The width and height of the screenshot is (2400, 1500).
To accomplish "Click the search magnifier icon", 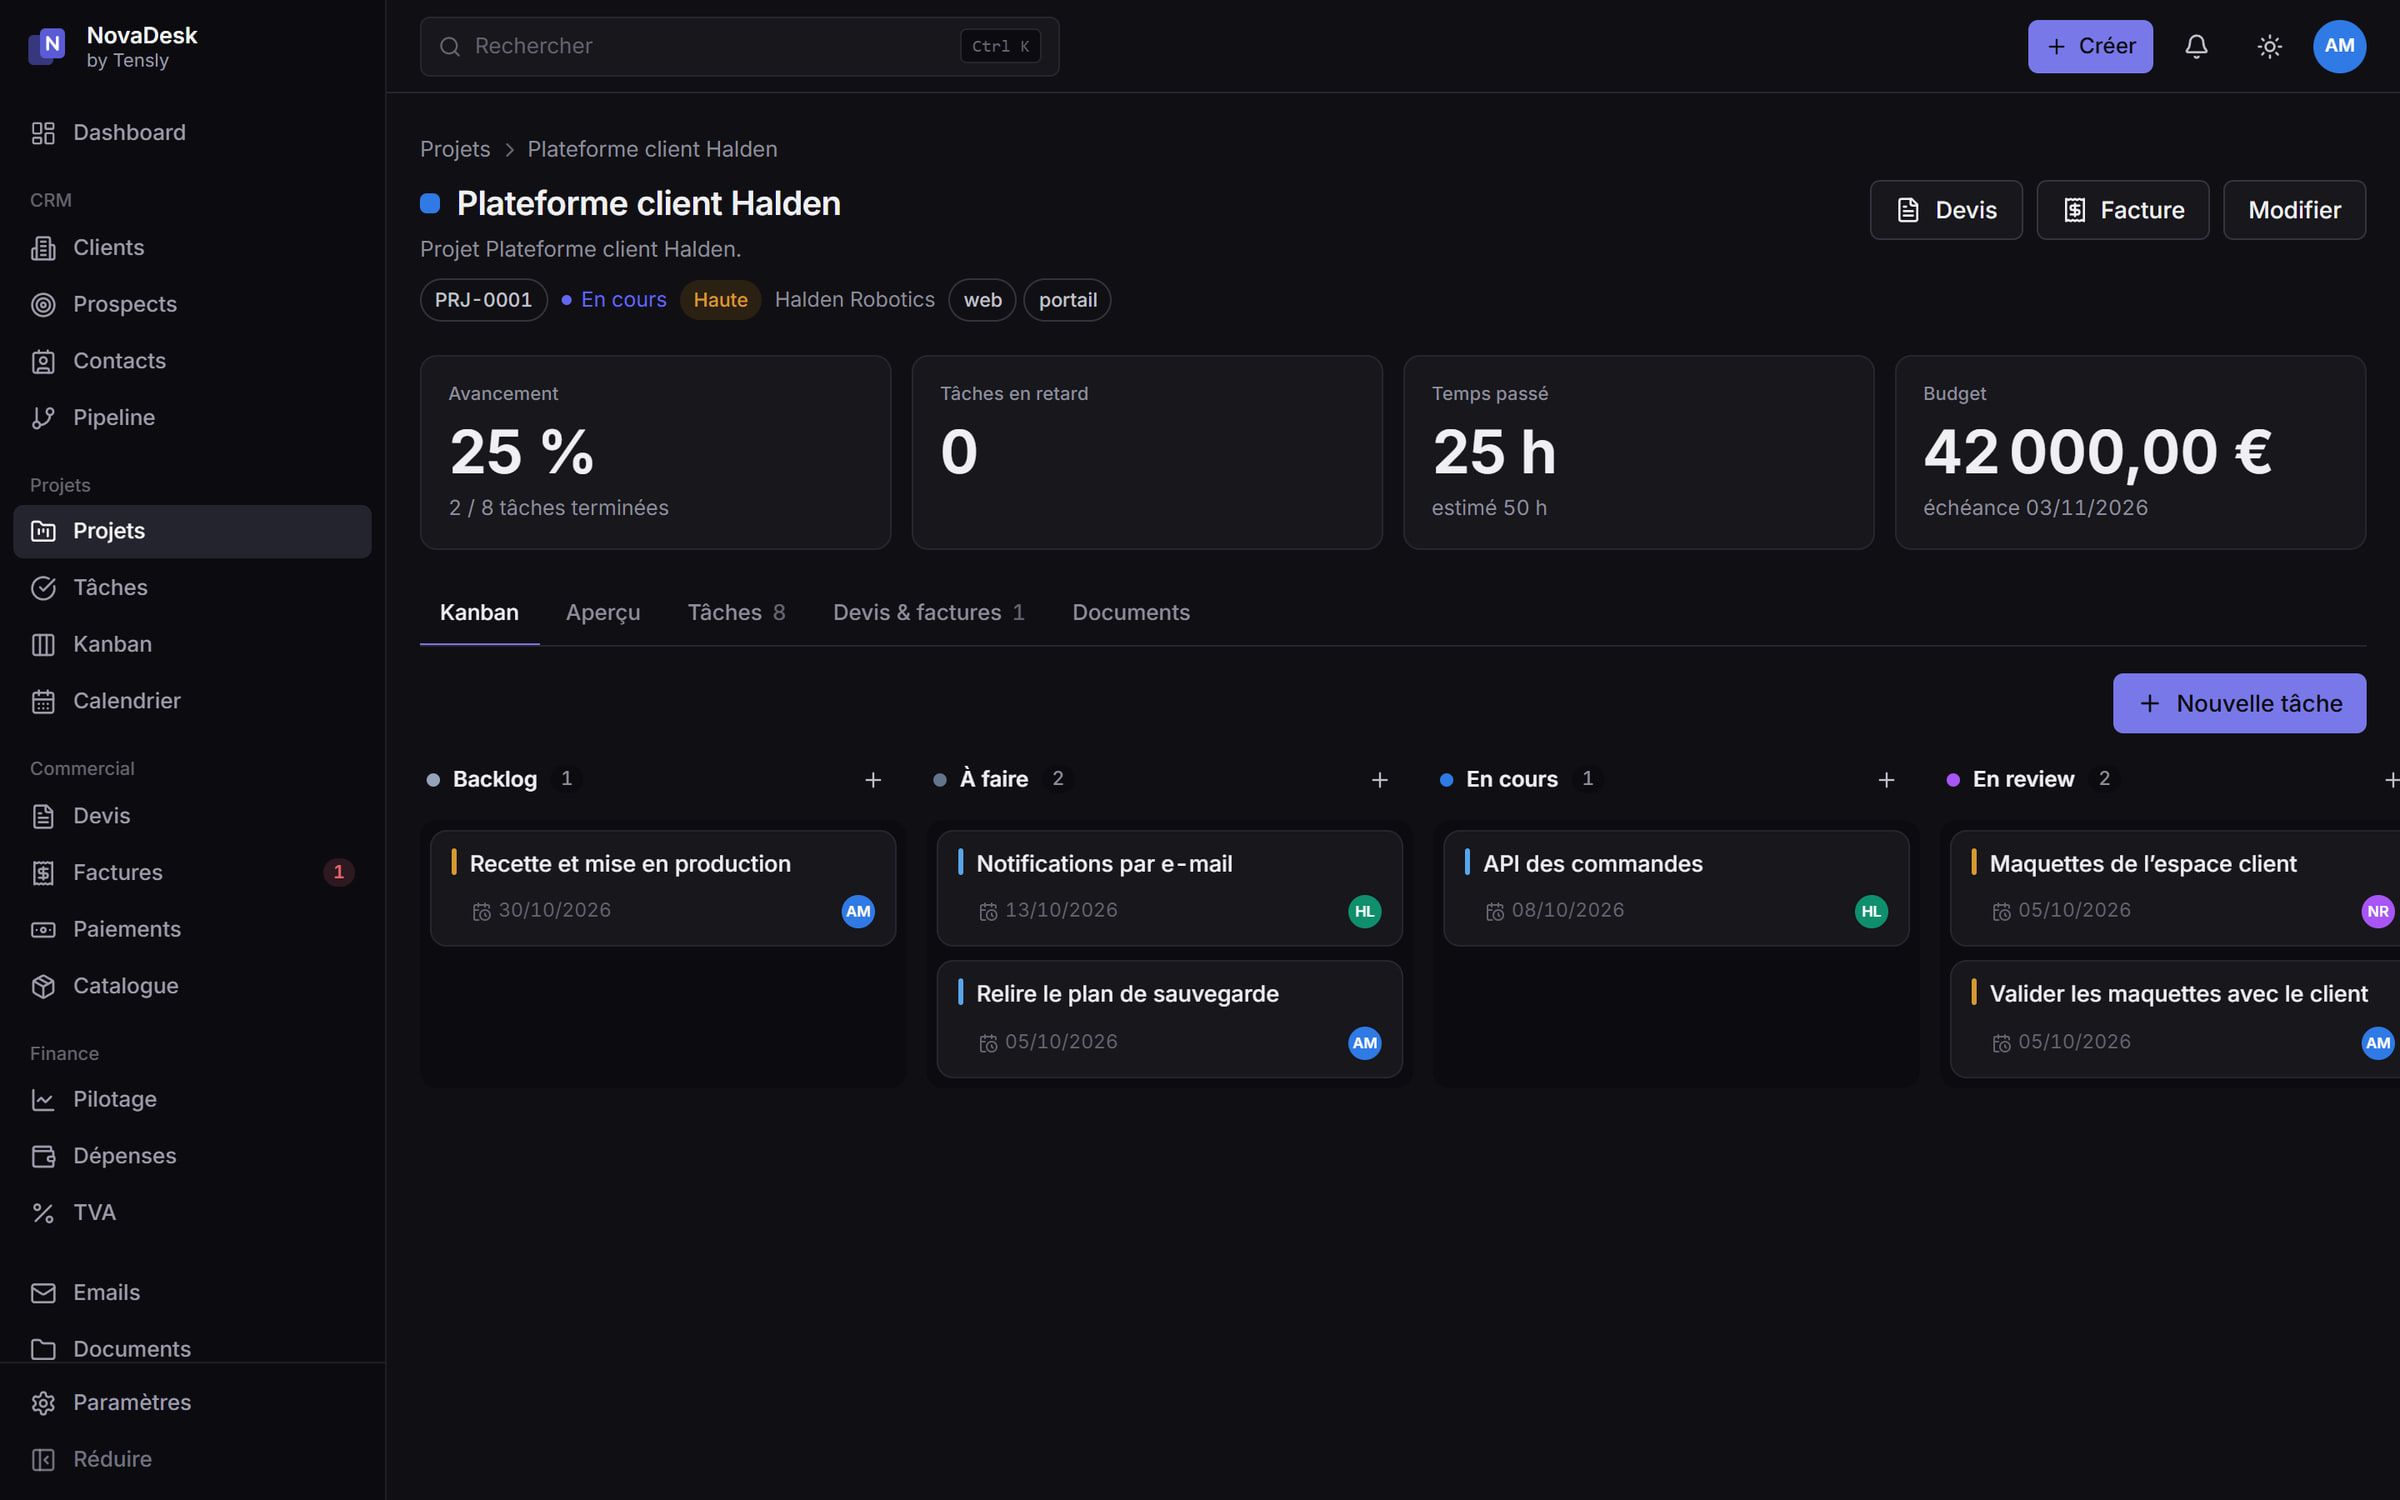I will [450, 46].
